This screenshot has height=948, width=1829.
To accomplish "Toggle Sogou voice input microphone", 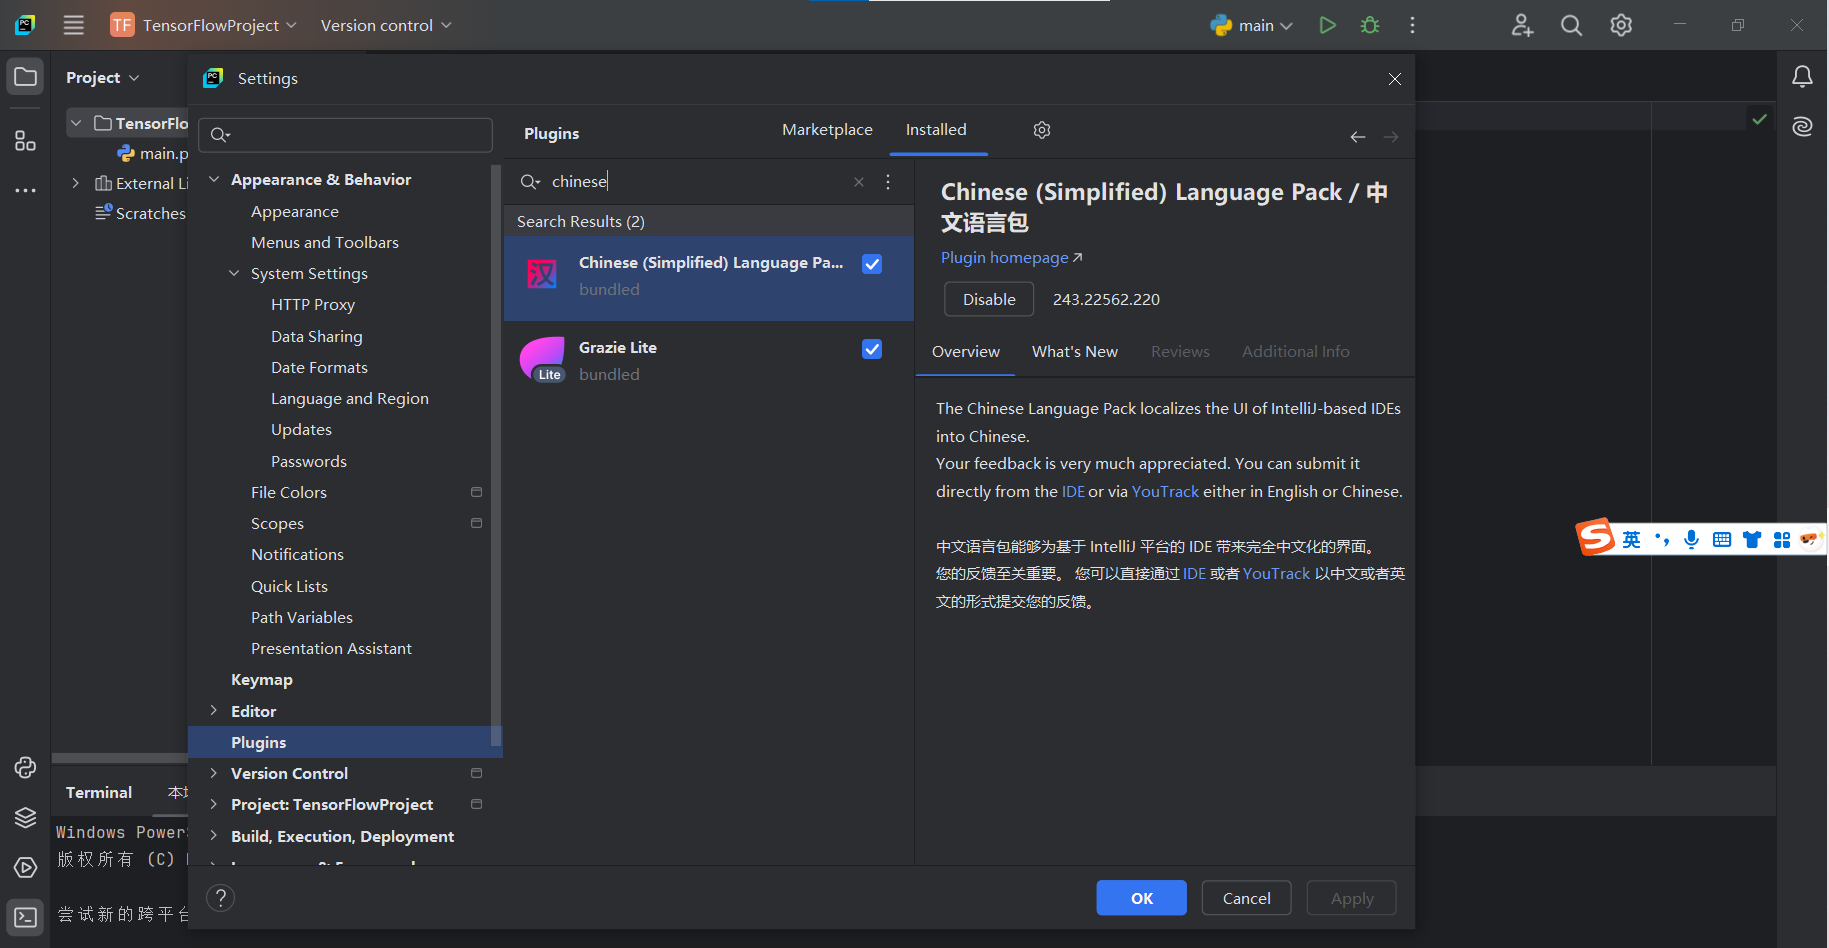I will point(1691,540).
